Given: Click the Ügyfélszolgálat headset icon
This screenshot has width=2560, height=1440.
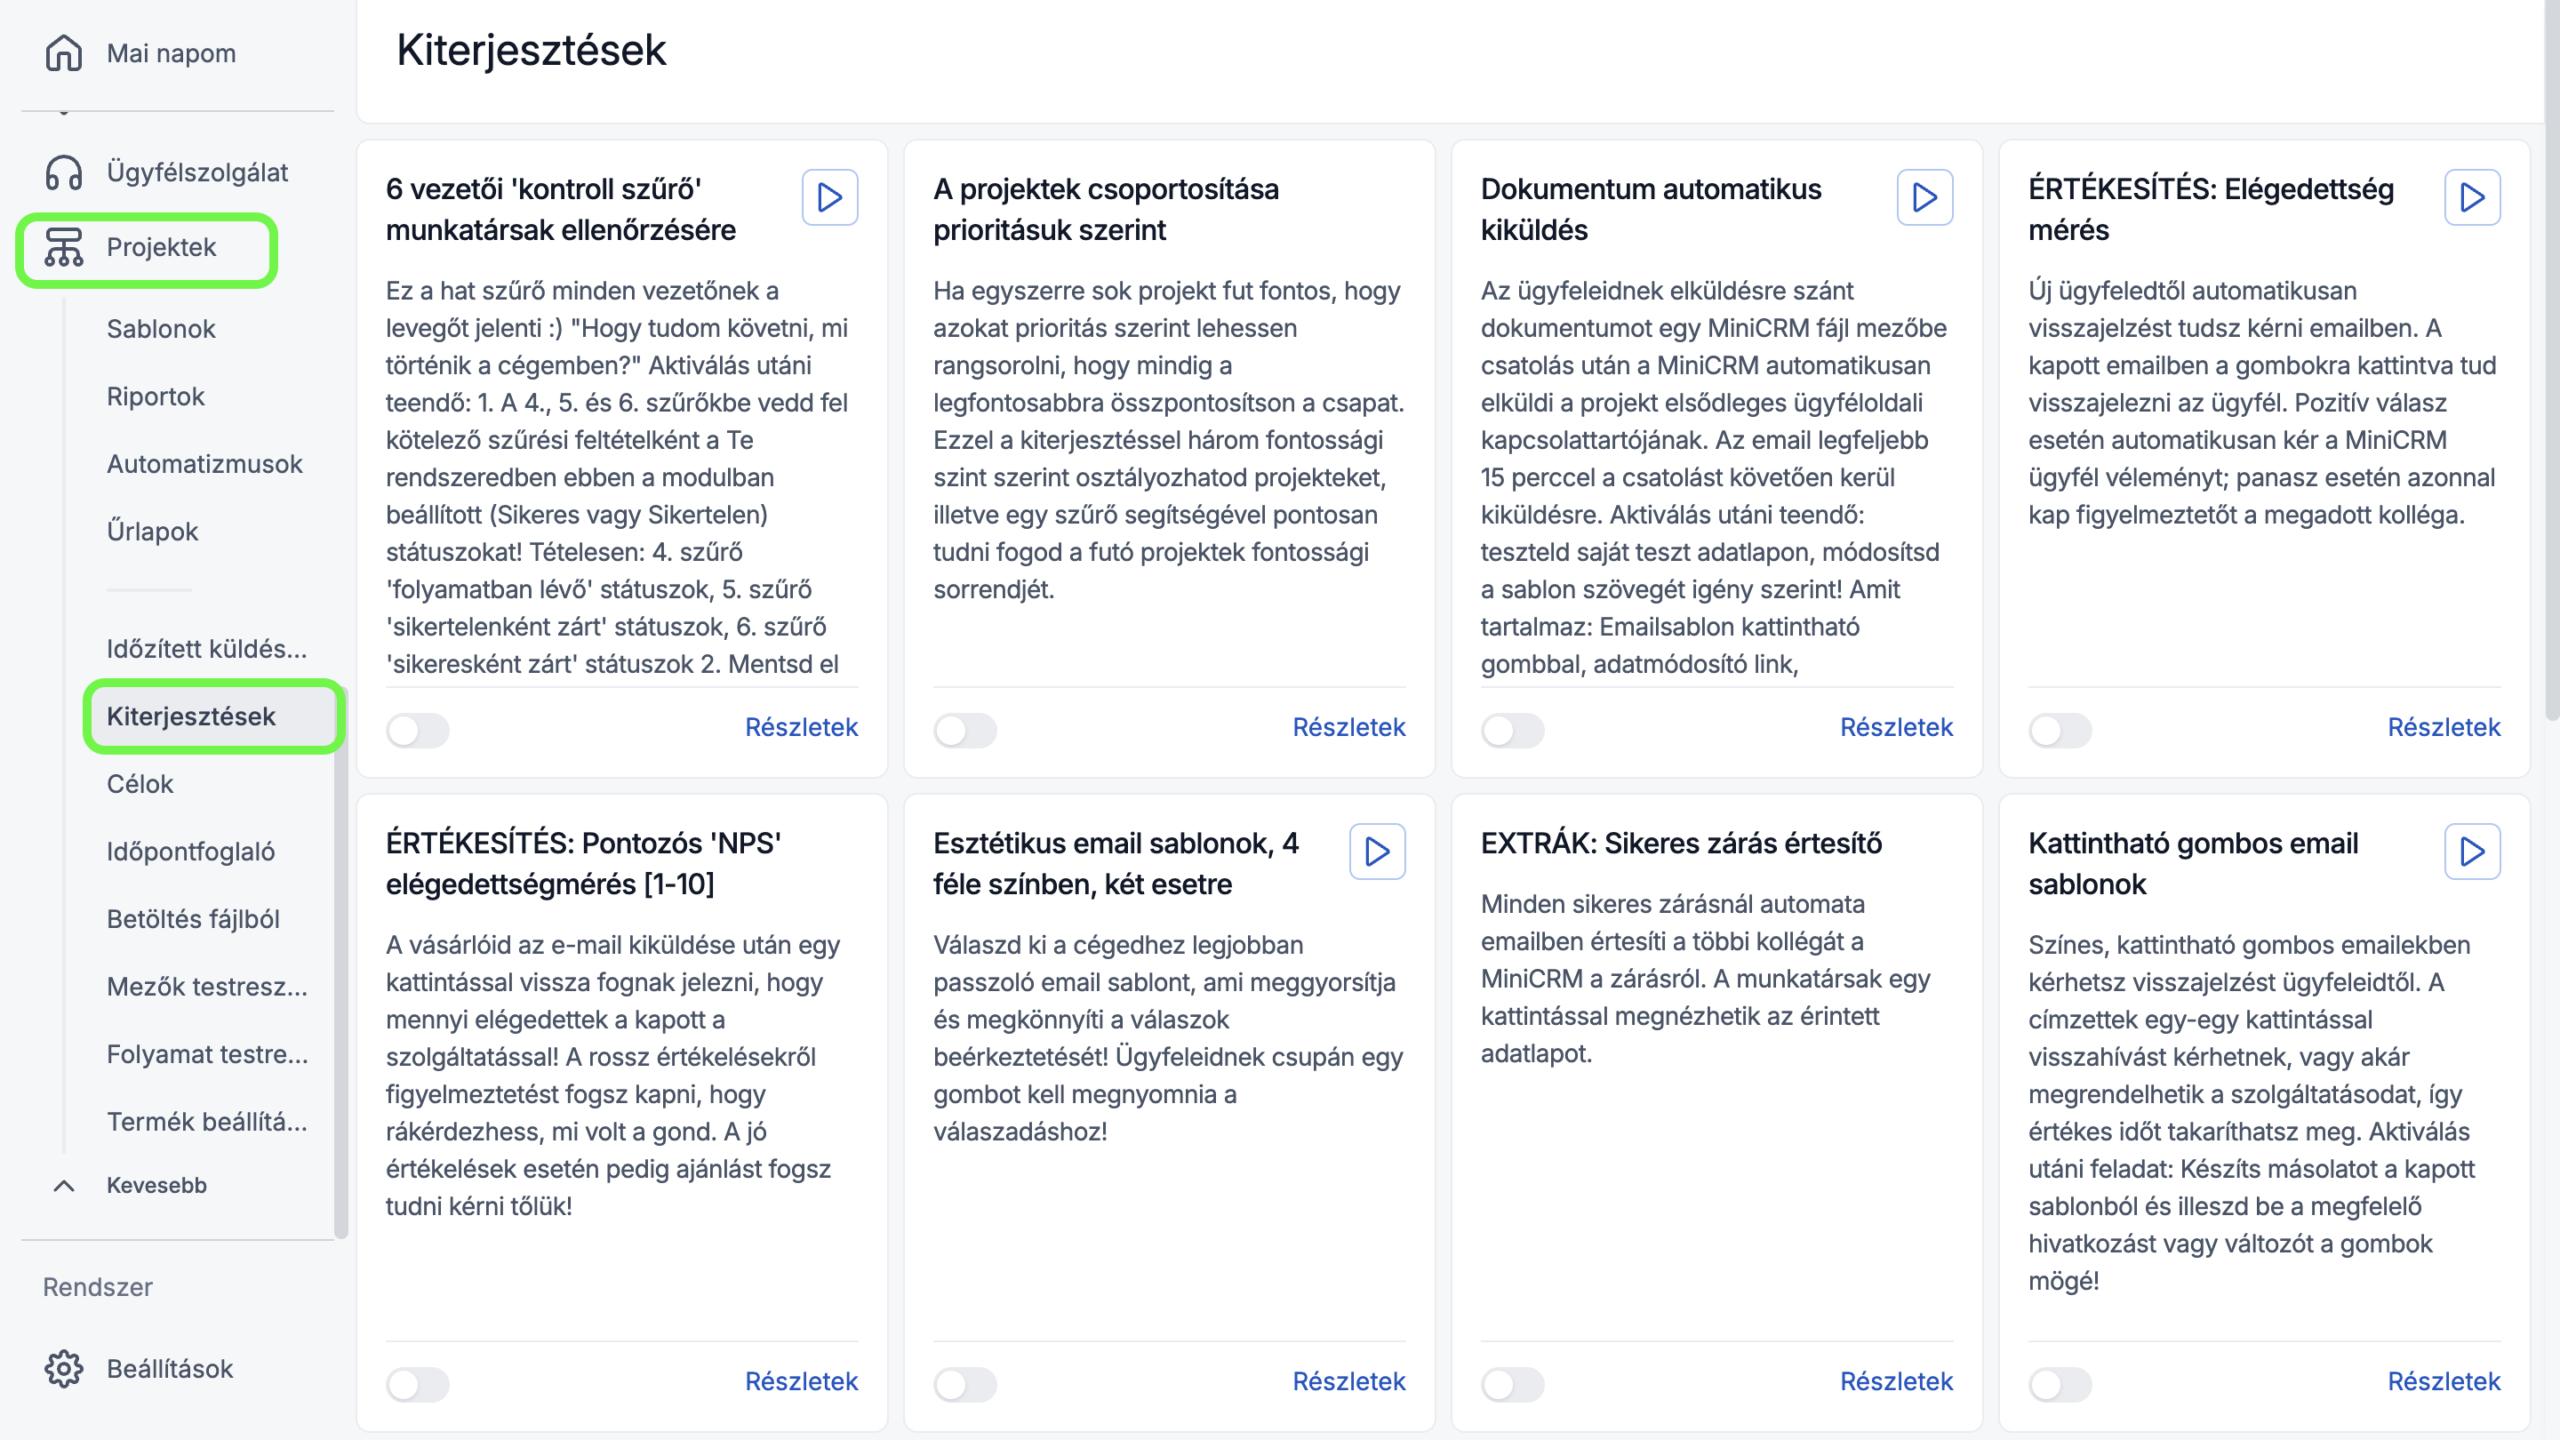Looking at the screenshot, I should pos(64,172).
